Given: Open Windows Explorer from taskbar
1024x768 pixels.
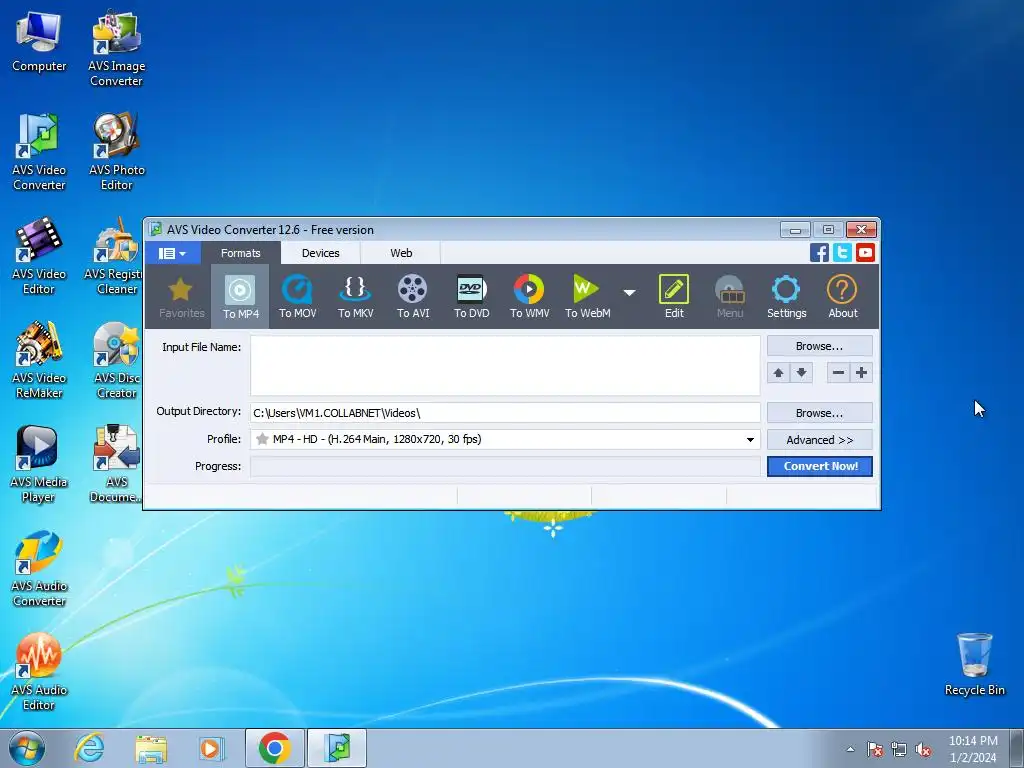Looking at the screenshot, I should tap(151, 748).
